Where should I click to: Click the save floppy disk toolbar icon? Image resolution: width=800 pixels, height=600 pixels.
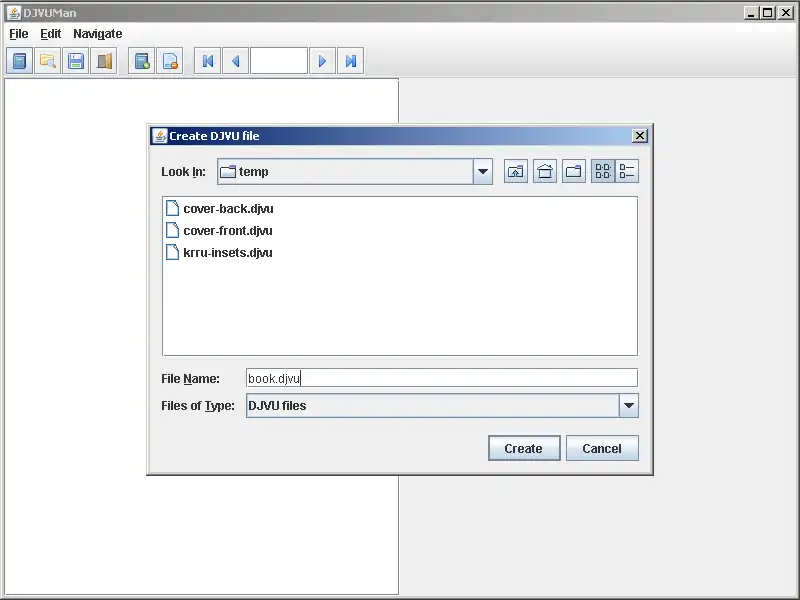76,61
